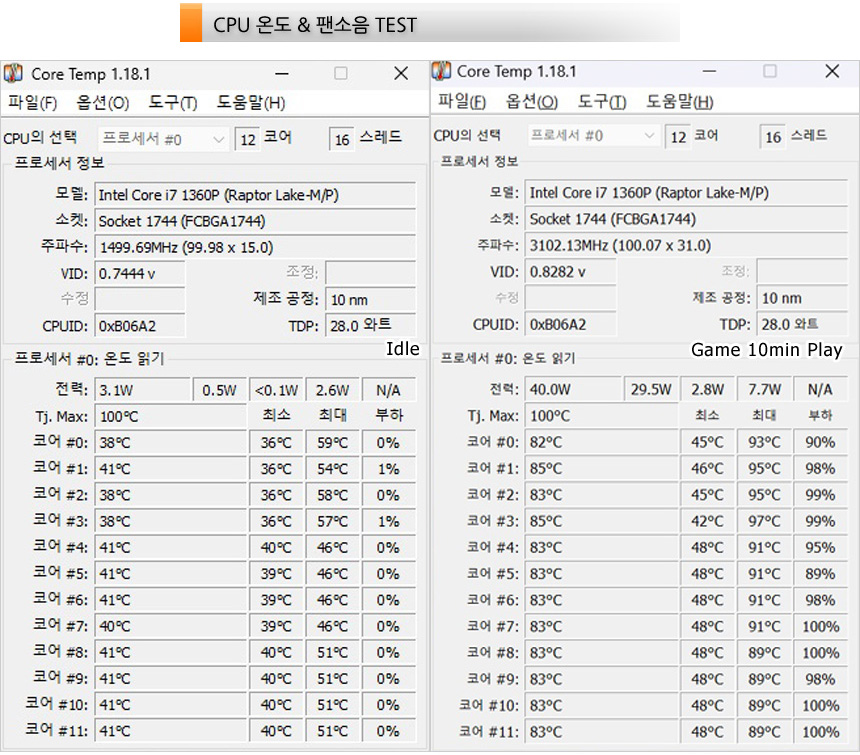Screen dimensions: 860x755
Task: Click 코어 #10 label in right window
Action: (488, 705)
